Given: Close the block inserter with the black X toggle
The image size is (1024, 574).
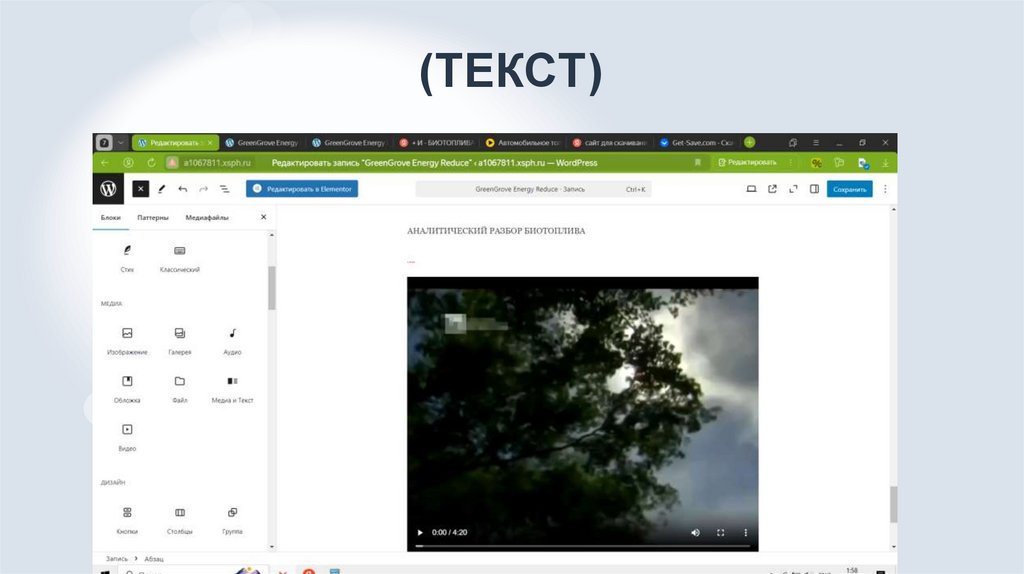Looking at the screenshot, I should [140, 189].
